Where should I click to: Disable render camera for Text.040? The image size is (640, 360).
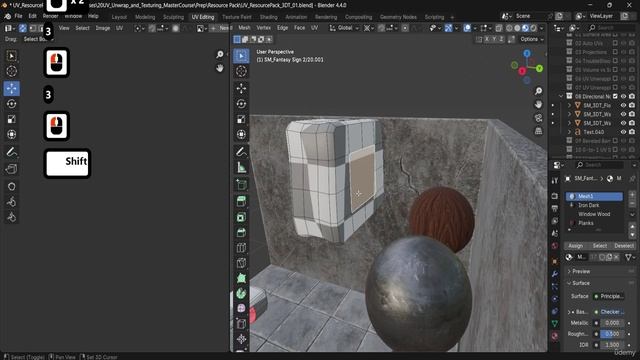coord(632,132)
